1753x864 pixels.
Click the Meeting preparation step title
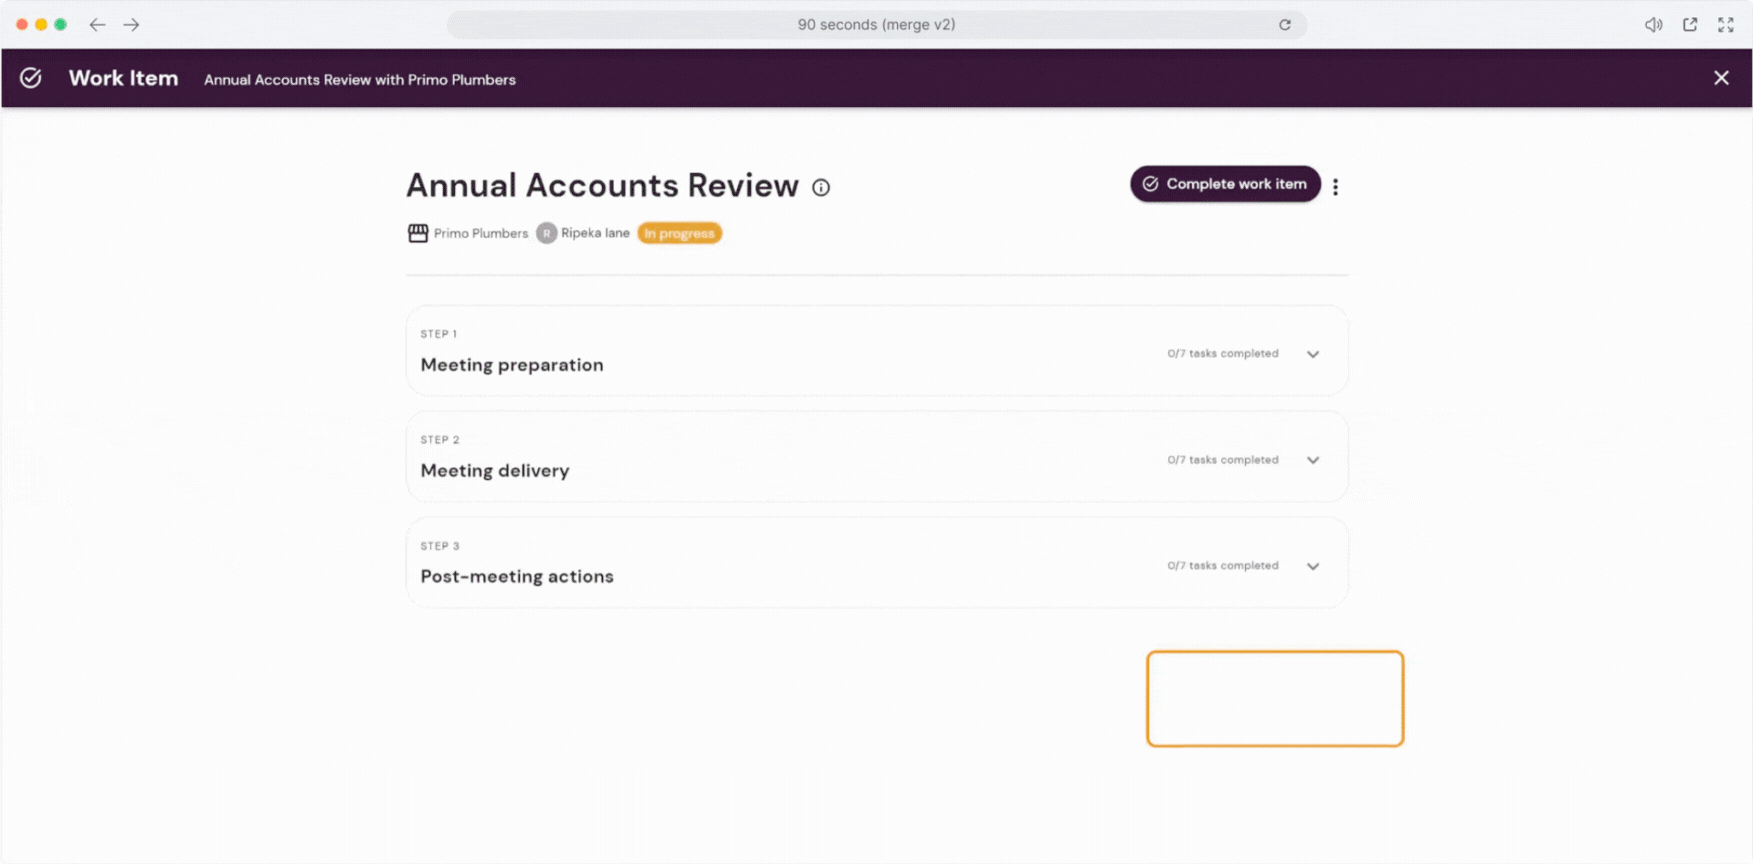(x=512, y=365)
